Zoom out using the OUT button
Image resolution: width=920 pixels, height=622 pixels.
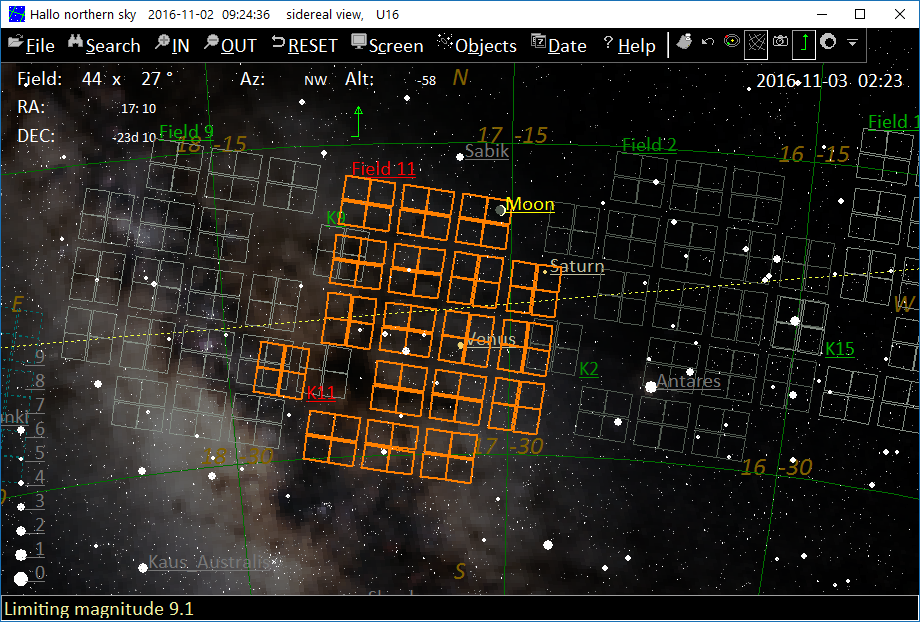tap(230, 45)
